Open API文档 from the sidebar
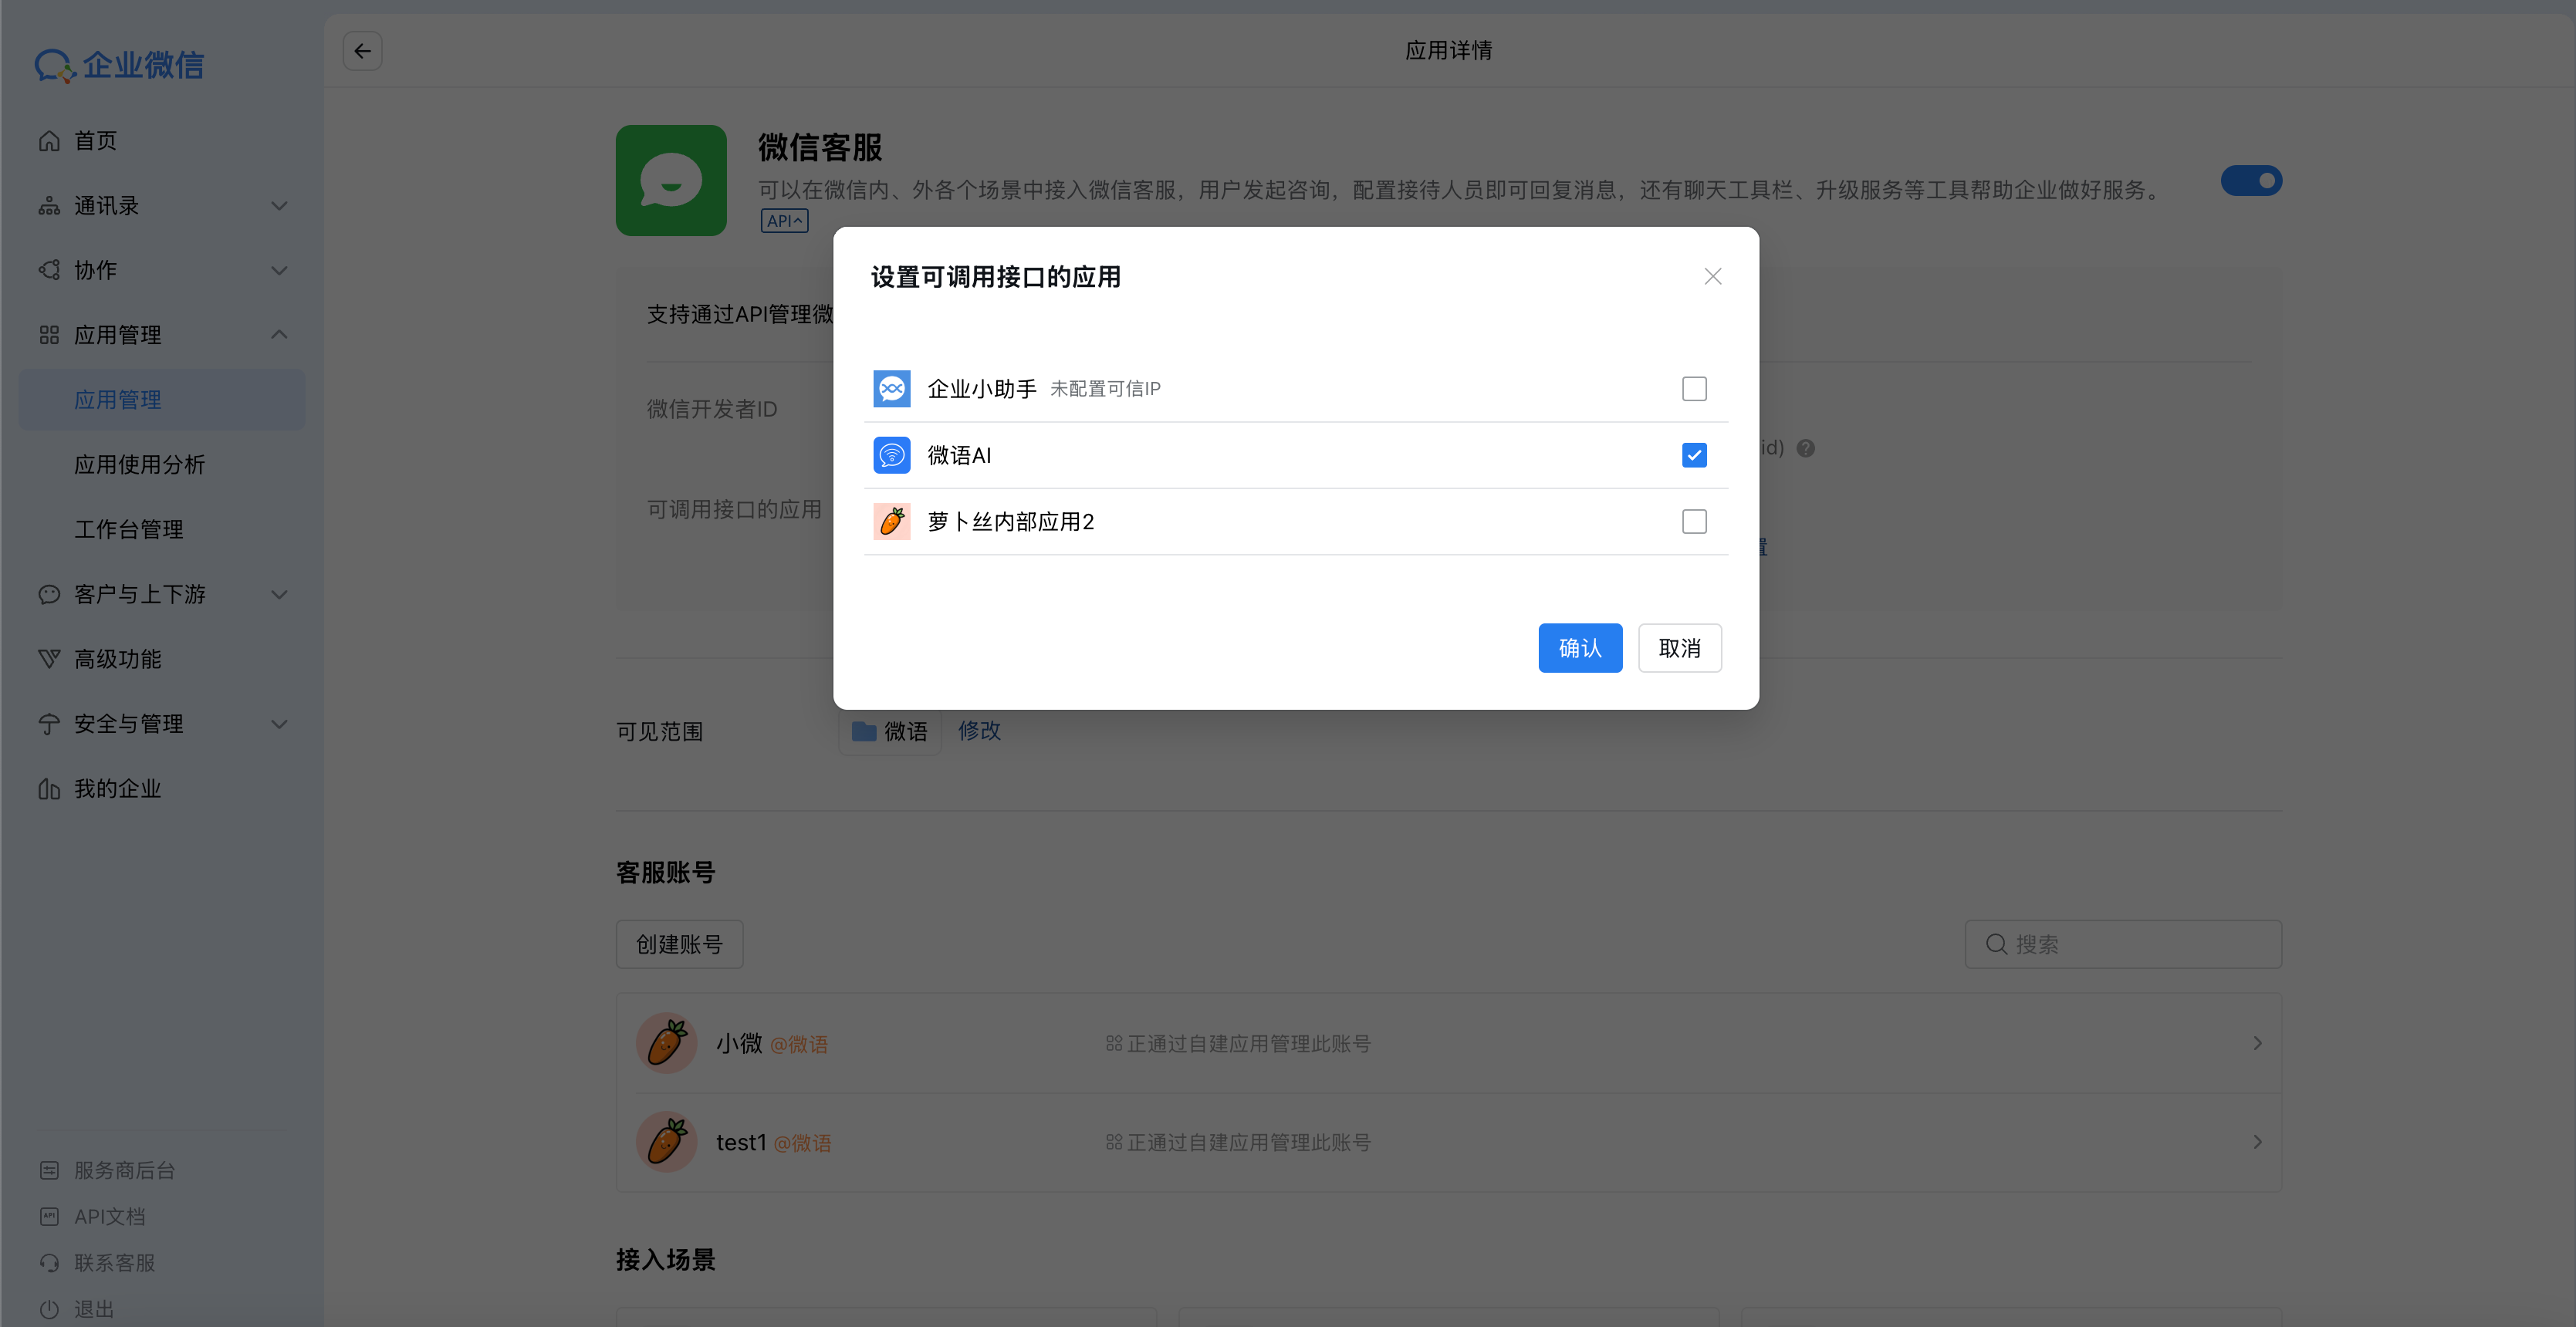The height and width of the screenshot is (1327, 2576). pyautogui.click(x=110, y=1216)
